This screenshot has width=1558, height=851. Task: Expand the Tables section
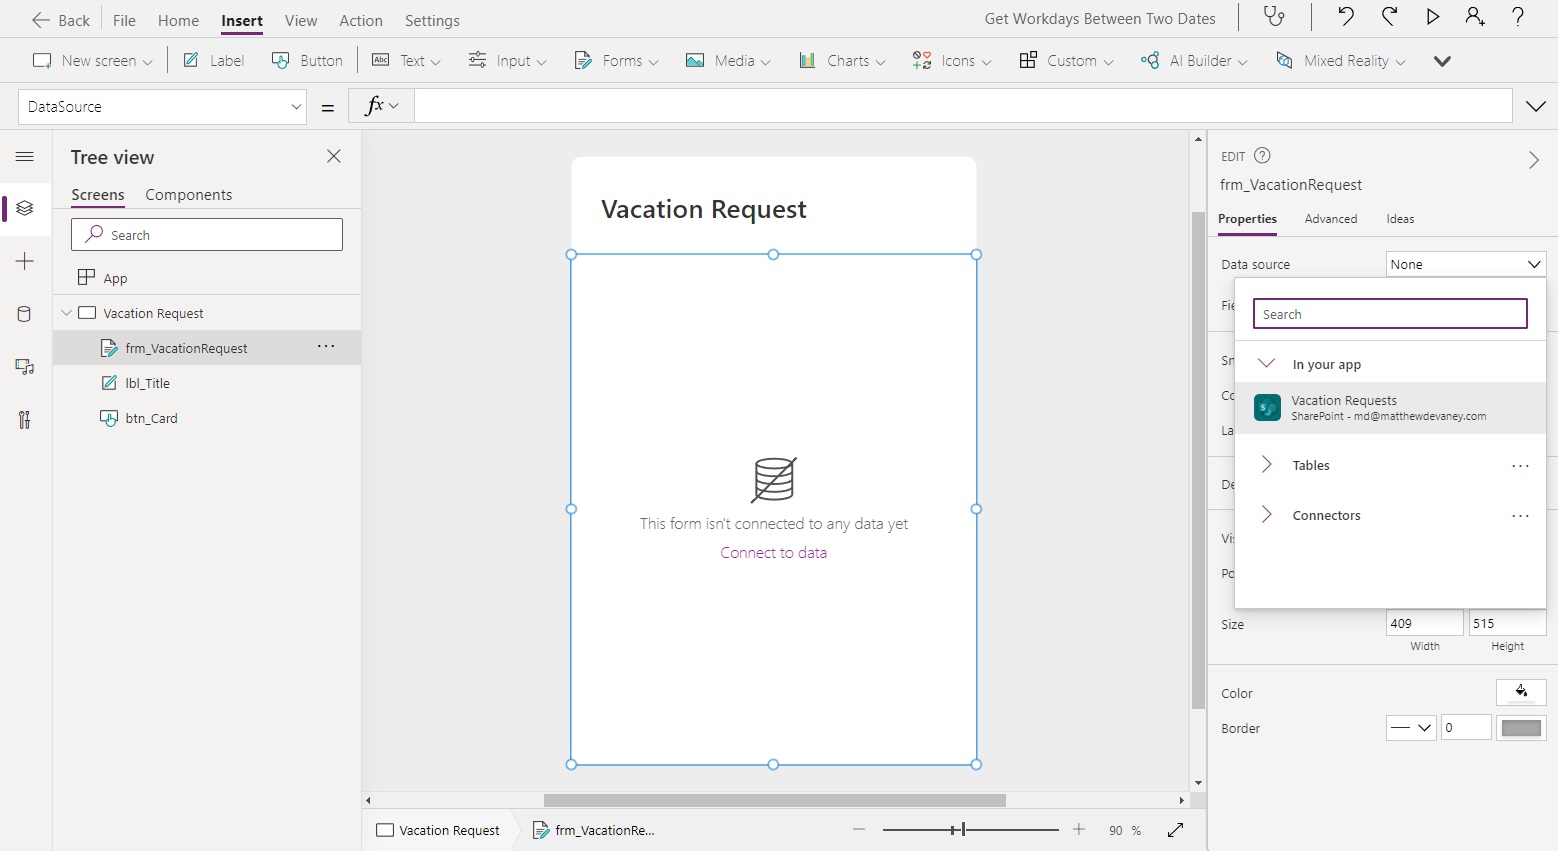coord(1311,465)
